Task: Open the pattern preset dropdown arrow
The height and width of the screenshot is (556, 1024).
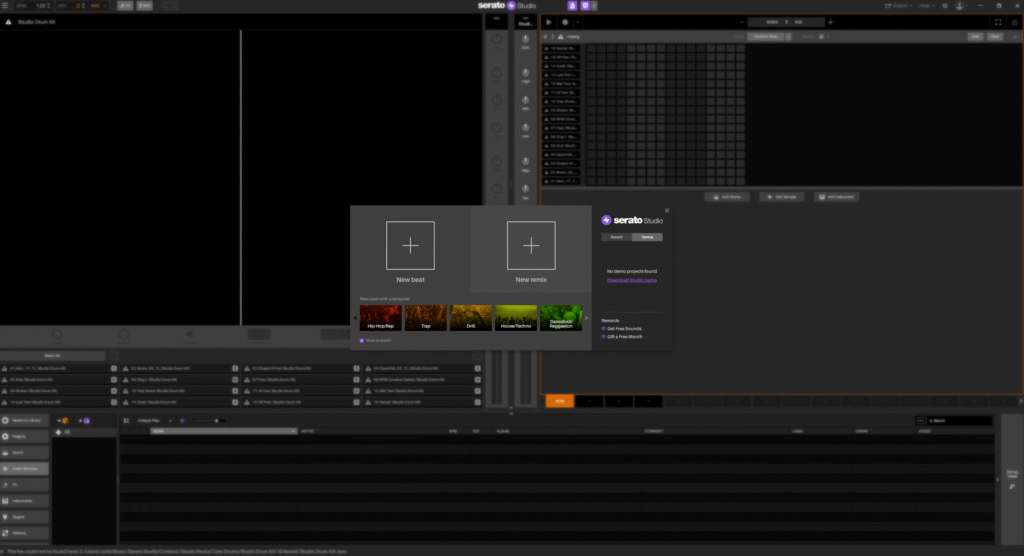Action: (788, 37)
